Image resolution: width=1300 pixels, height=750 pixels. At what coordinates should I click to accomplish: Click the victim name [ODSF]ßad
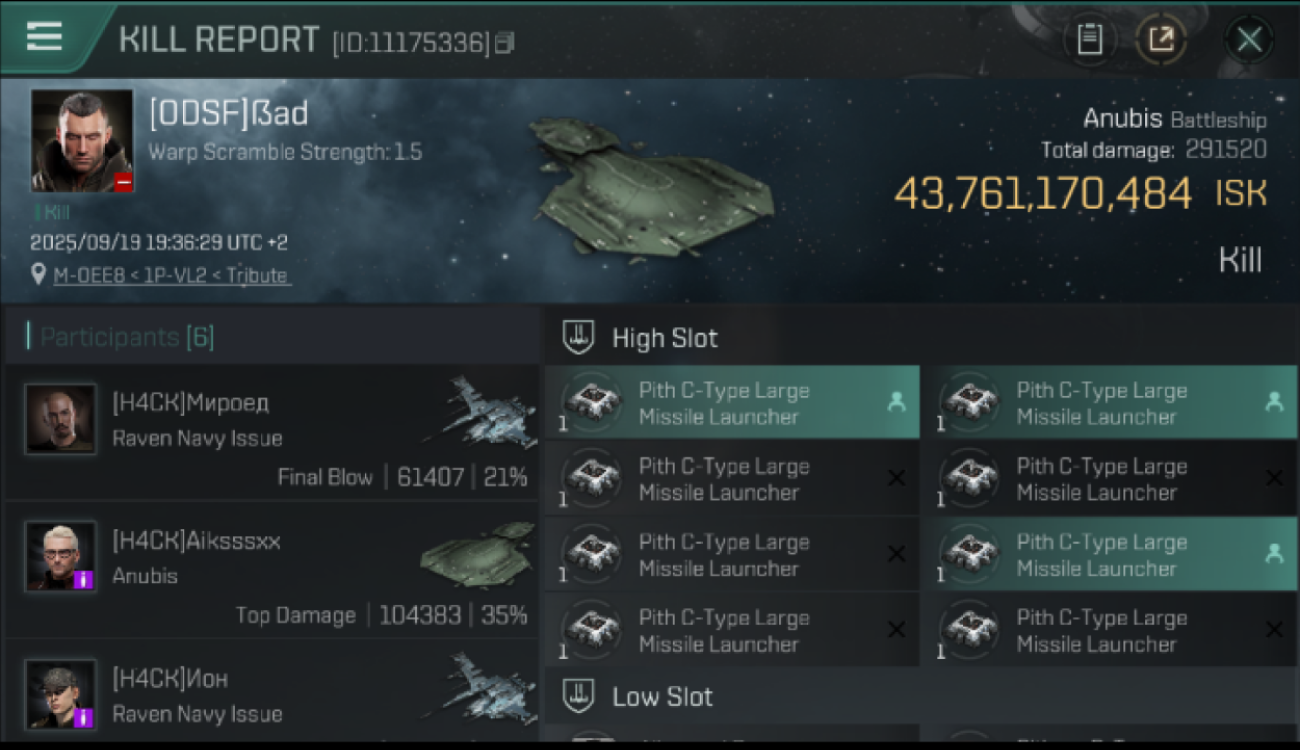pyautogui.click(x=228, y=114)
